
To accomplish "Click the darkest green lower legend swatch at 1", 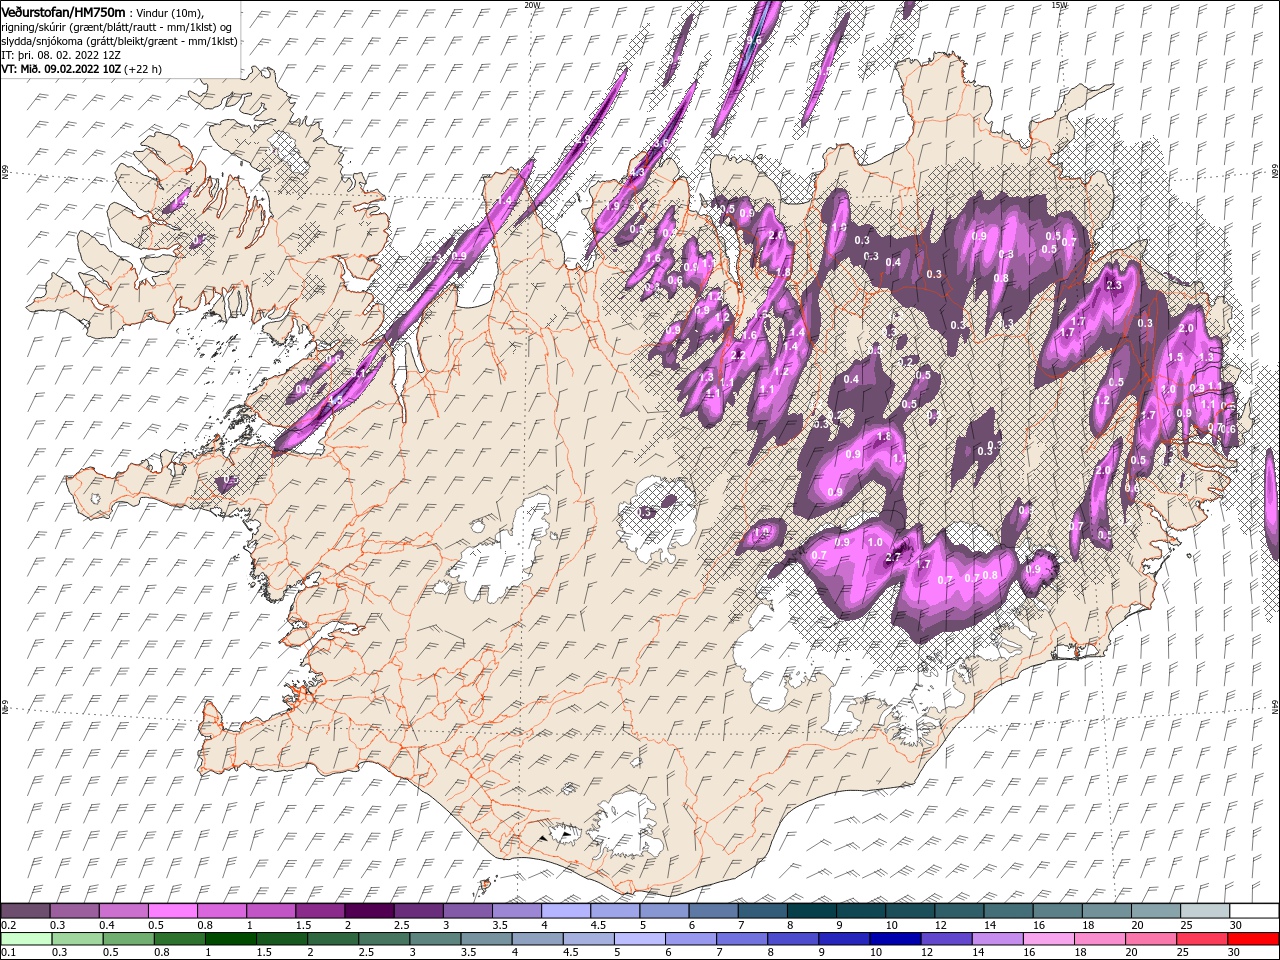I will click(x=231, y=939).
